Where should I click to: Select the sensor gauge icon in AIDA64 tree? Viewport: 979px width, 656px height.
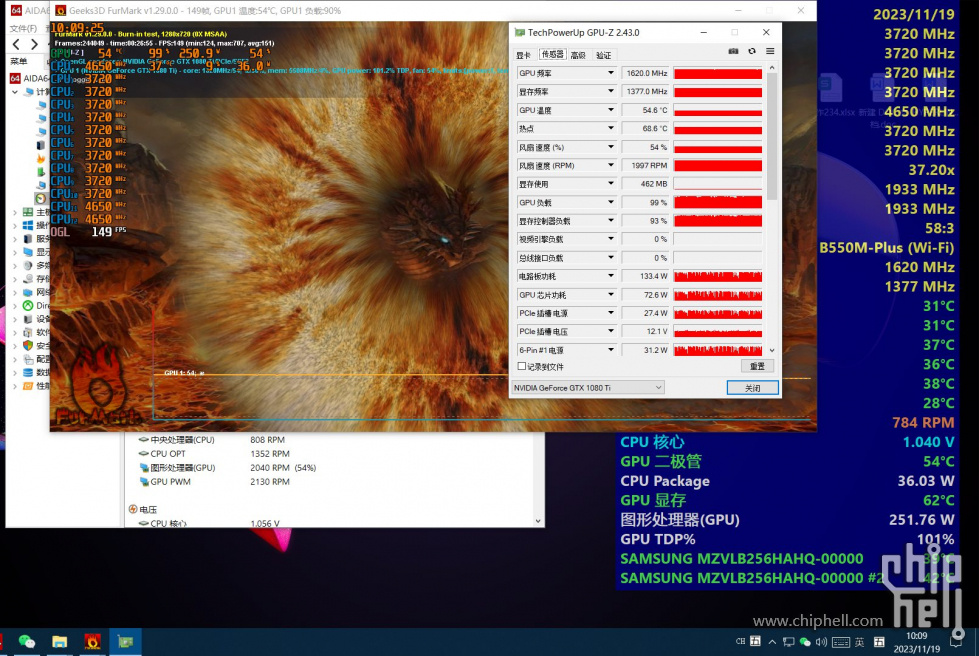pos(41,198)
